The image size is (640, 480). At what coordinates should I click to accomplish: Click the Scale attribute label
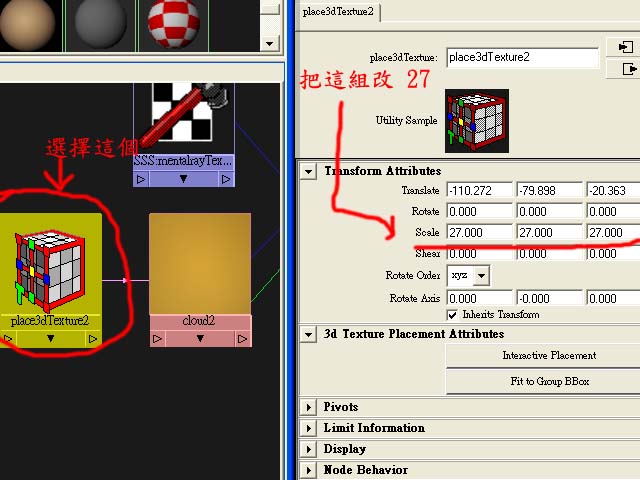(x=427, y=232)
